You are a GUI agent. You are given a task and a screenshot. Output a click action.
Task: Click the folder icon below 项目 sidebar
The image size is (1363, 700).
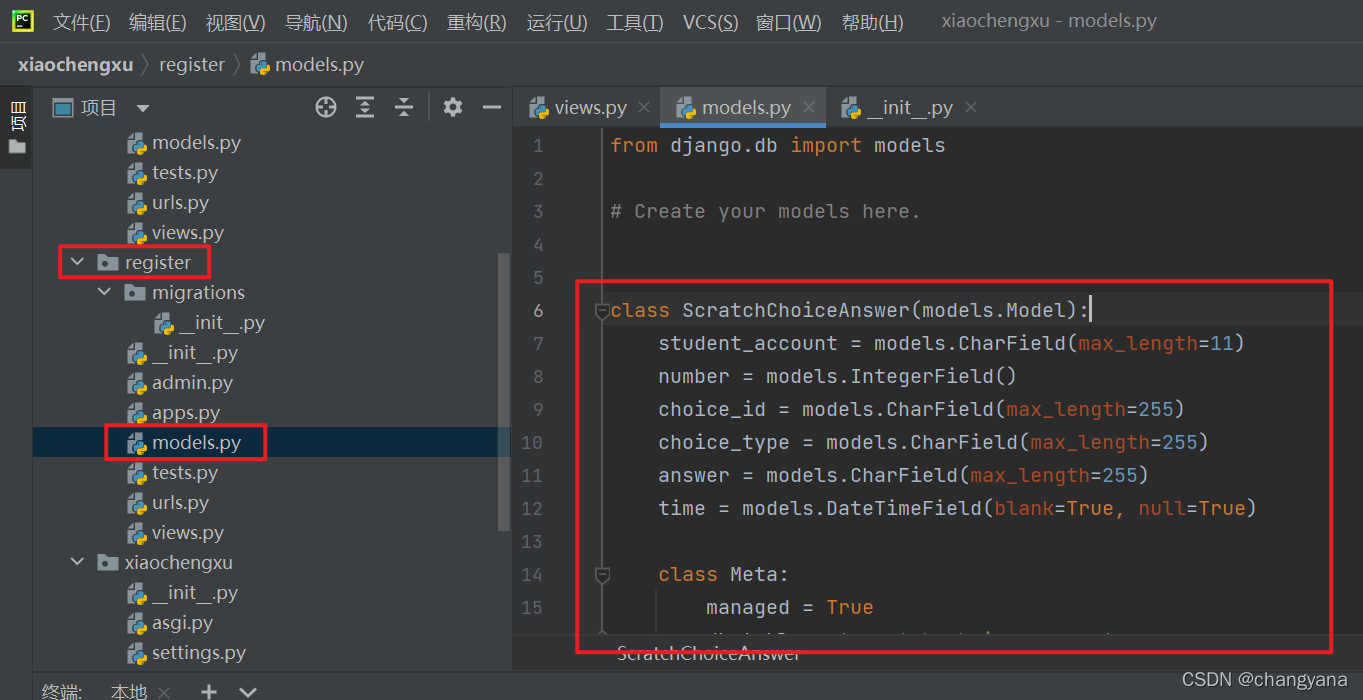coord(17,147)
